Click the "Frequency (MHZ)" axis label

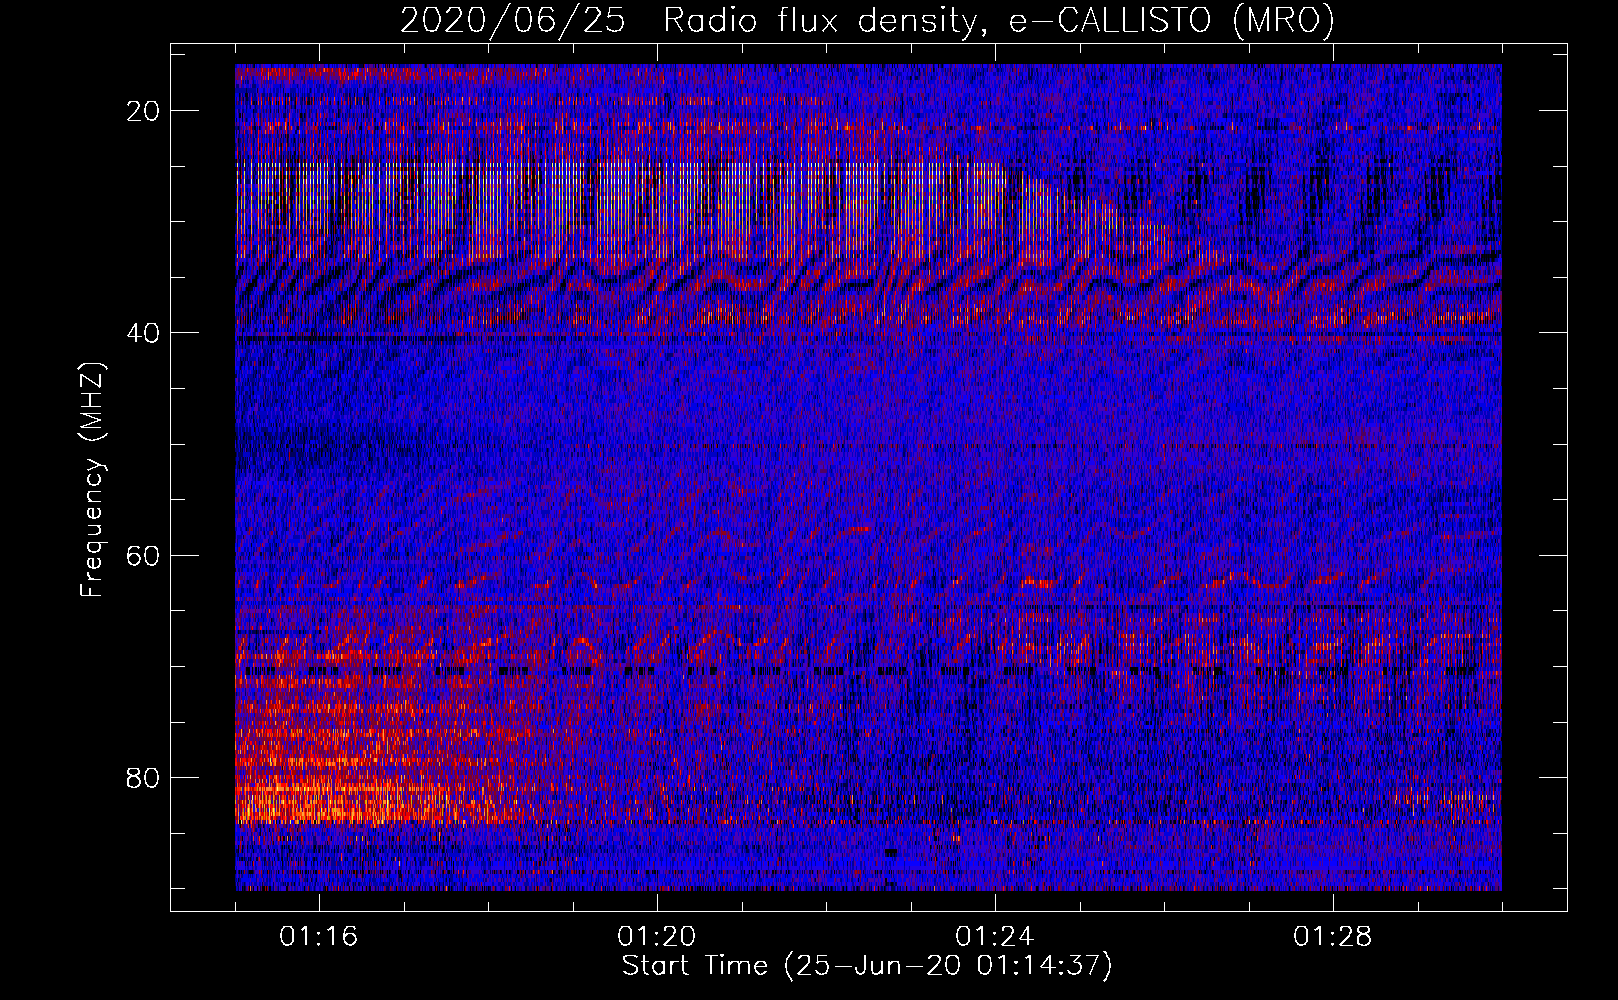(92, 480)
